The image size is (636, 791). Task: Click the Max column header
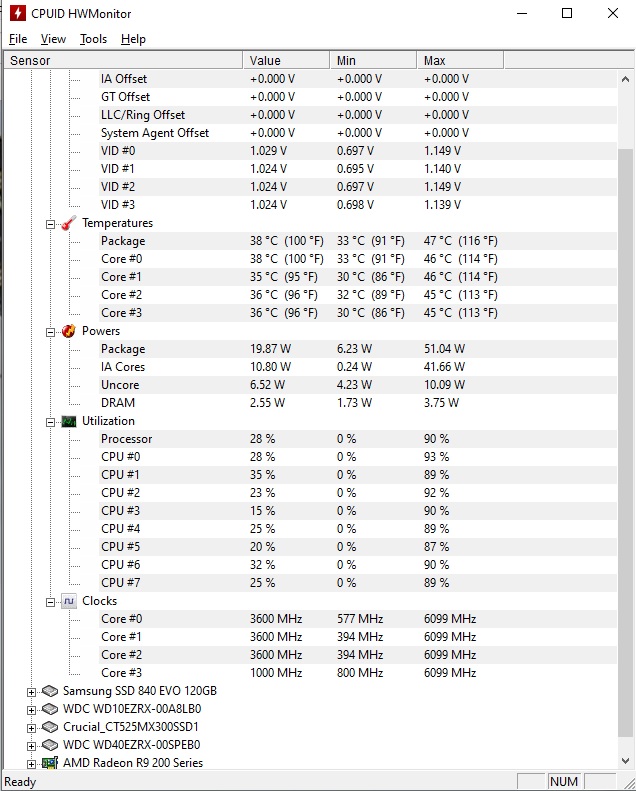pyautogui.click(x=460, y=61)
